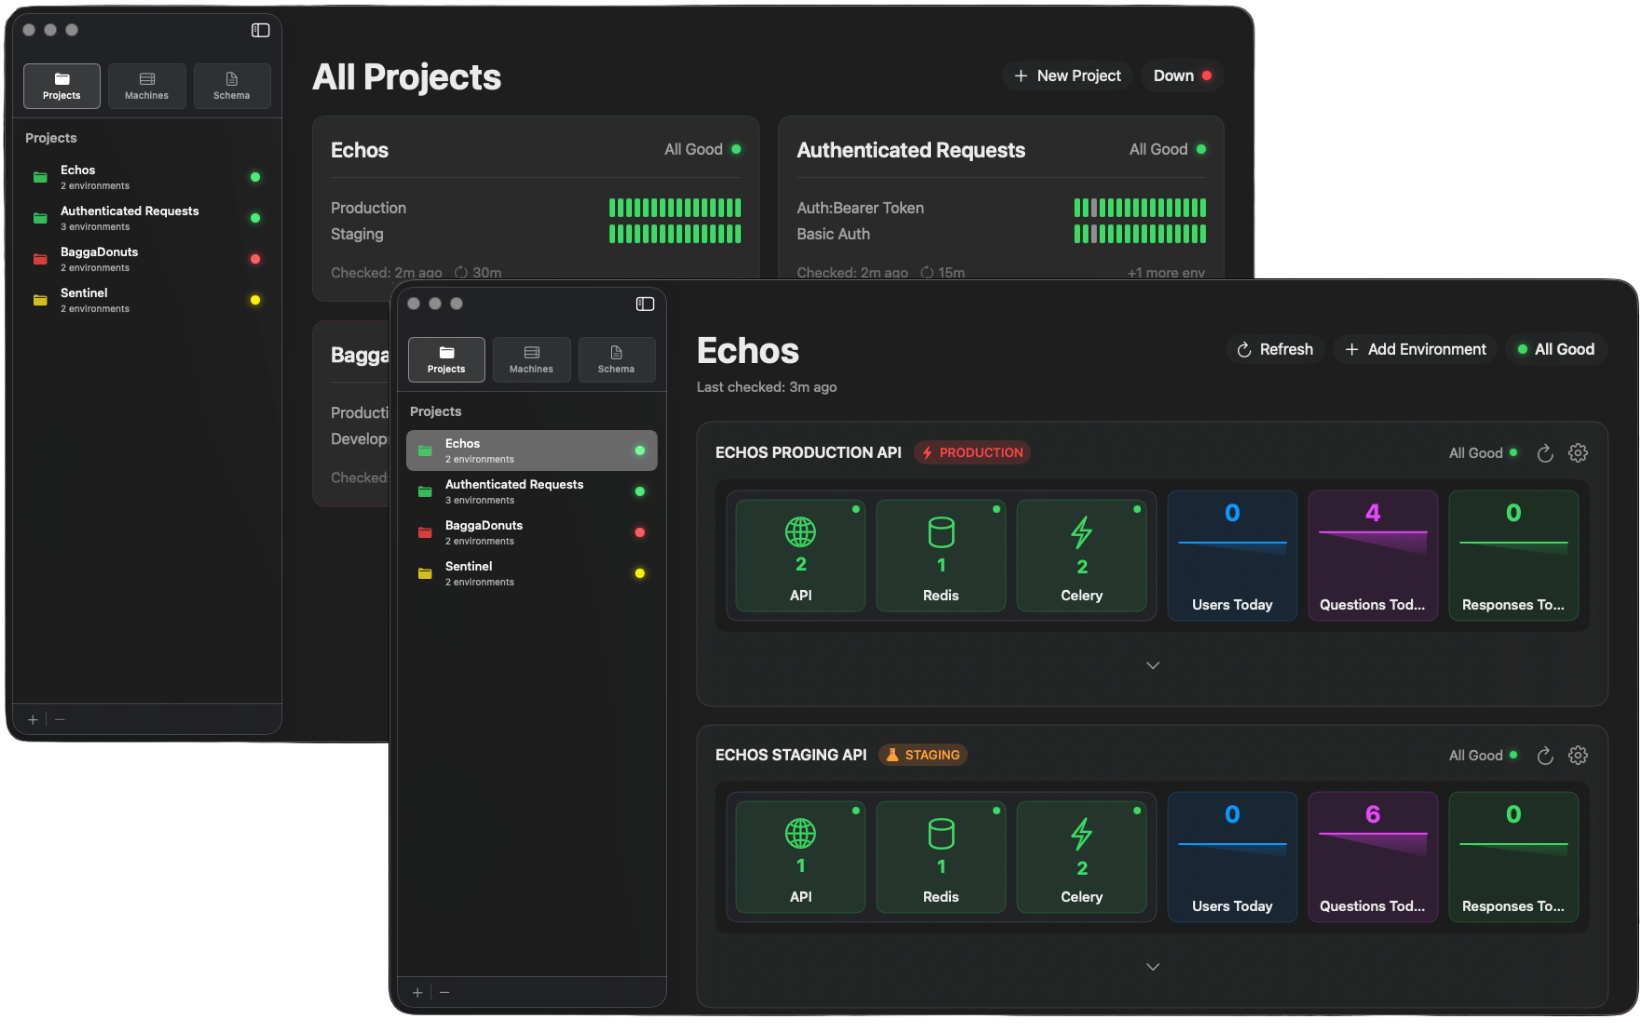
Task: Click the Celery lightning icon under Production
Action: [x=1081, y=533]
